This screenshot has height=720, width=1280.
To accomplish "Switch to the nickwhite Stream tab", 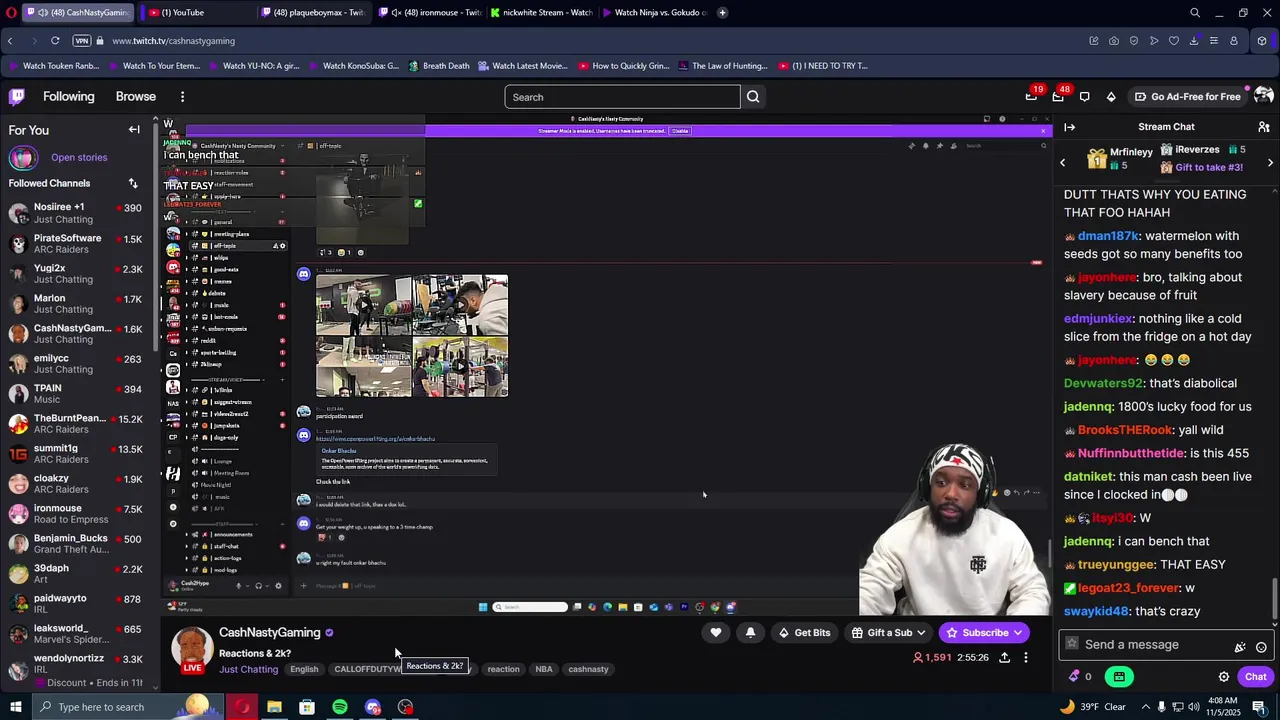I will pyautogui.click(x=542, y=13).
